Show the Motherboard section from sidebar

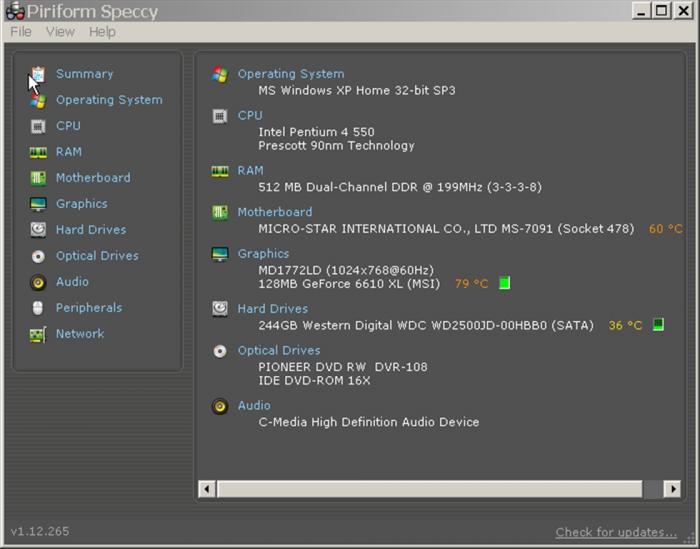(x=93, y=178)
